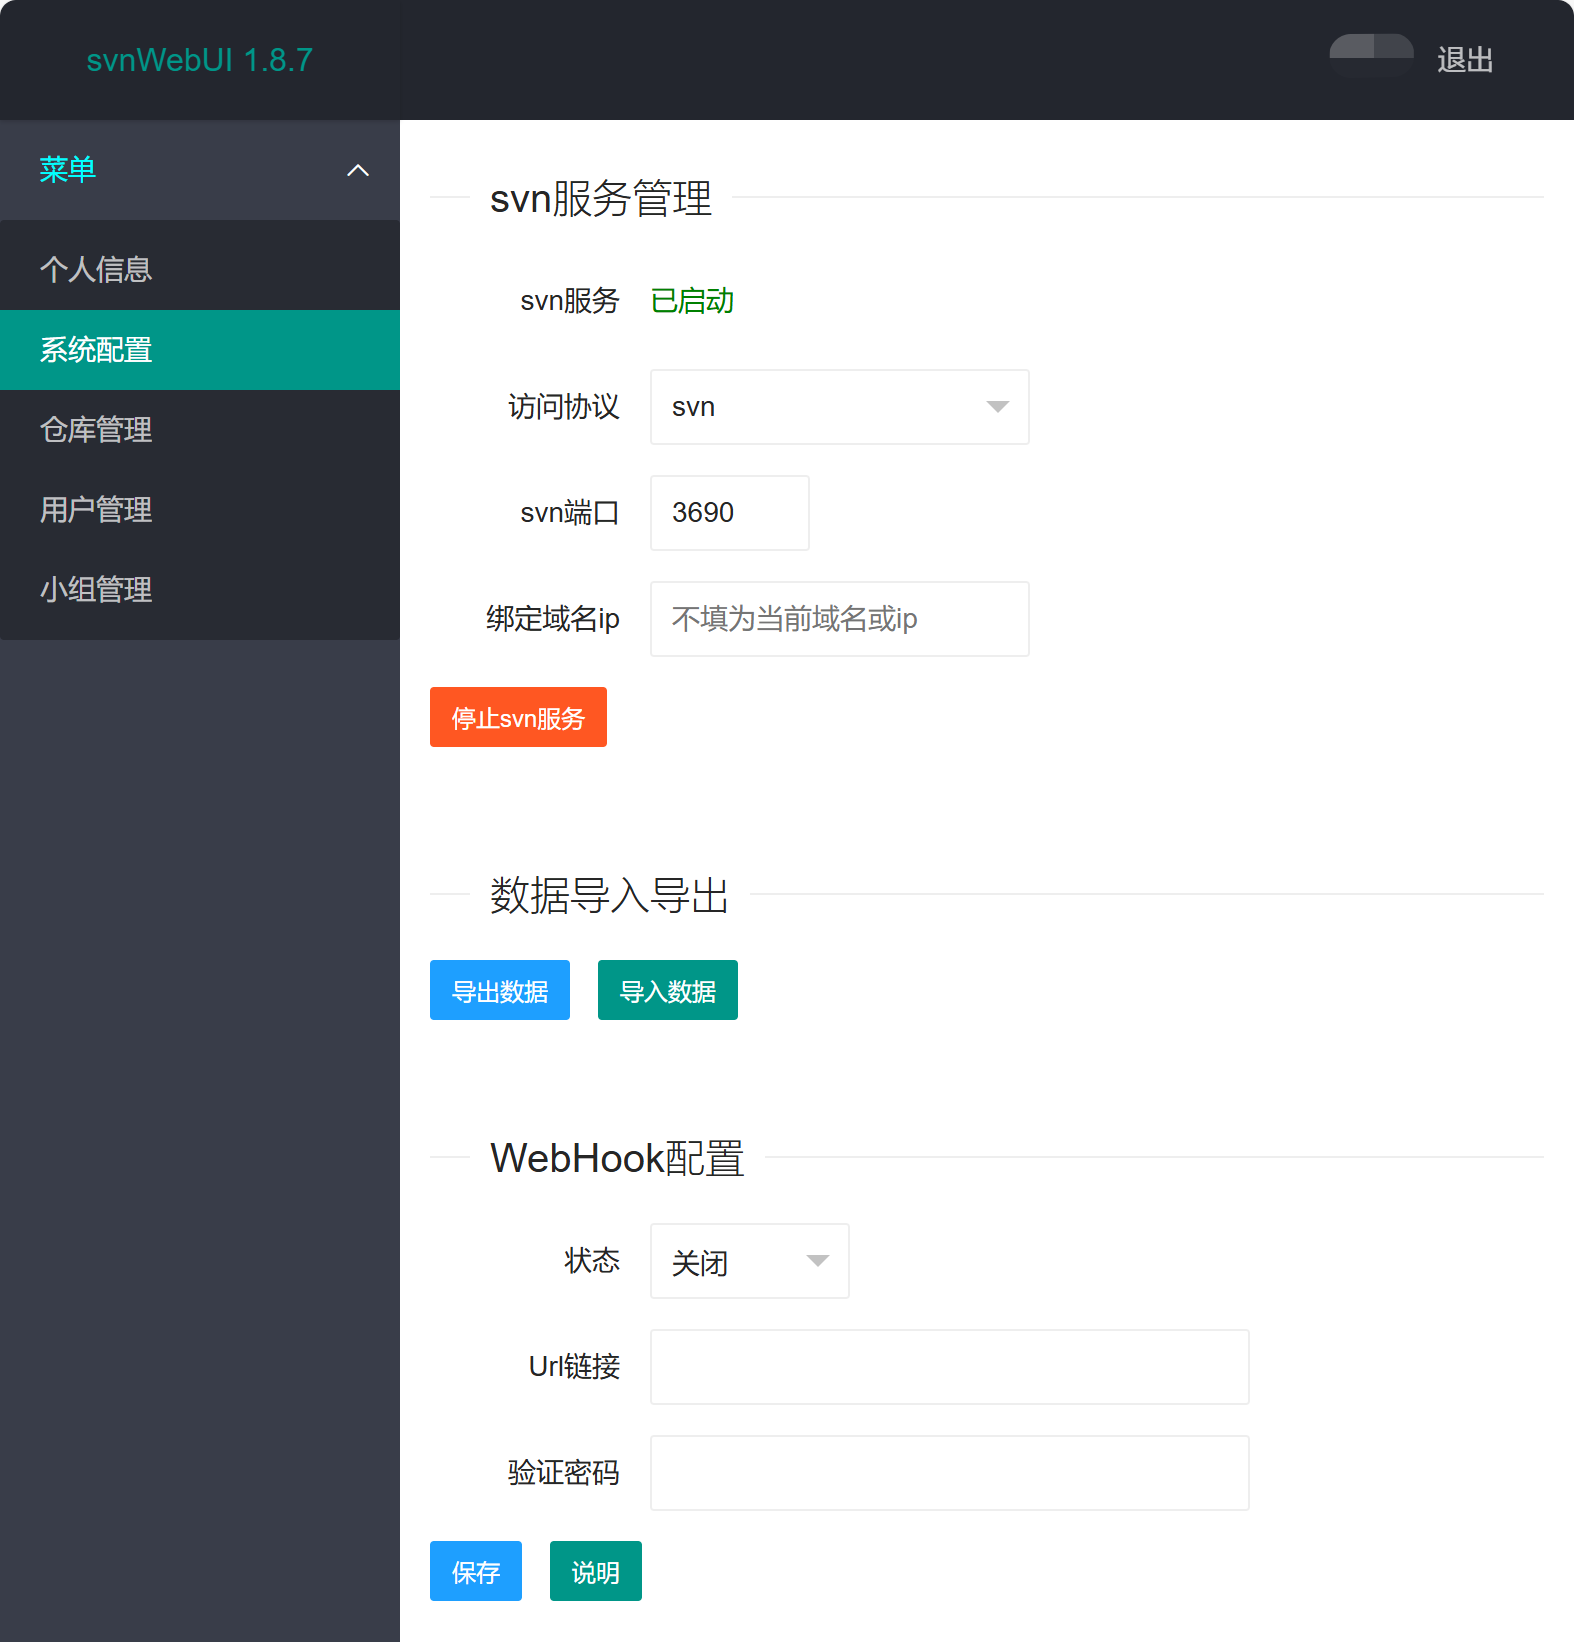Open the 说明 description button
Image resolution: width=1574 pixels, height=1642 pixels.
(595, 1571)
